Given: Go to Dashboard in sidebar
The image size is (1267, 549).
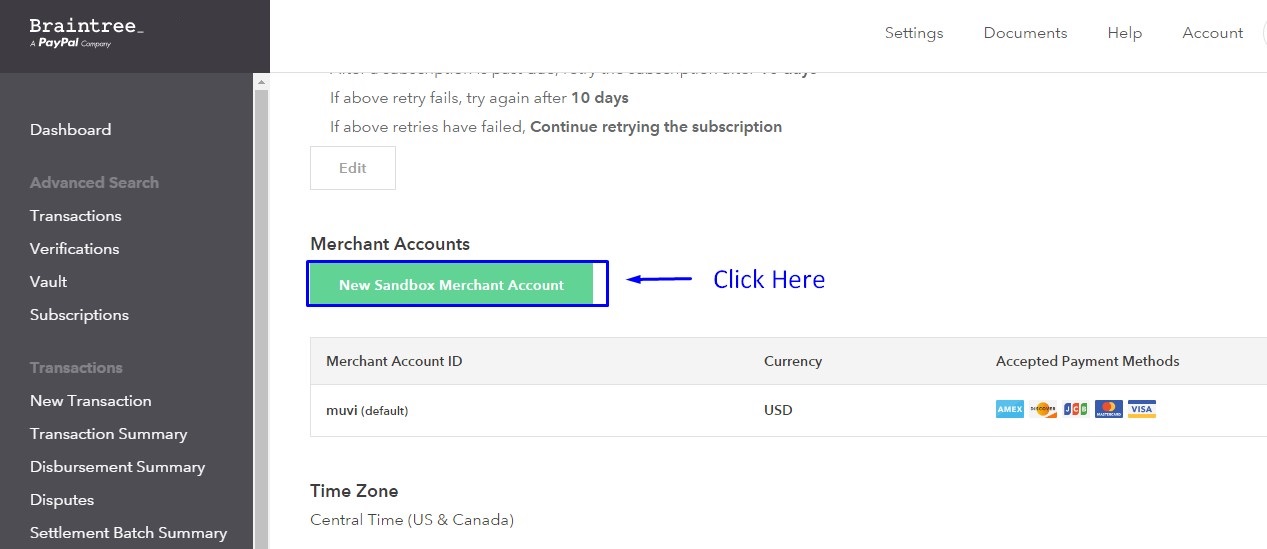Looking at the screenshot, I should 70,130.
